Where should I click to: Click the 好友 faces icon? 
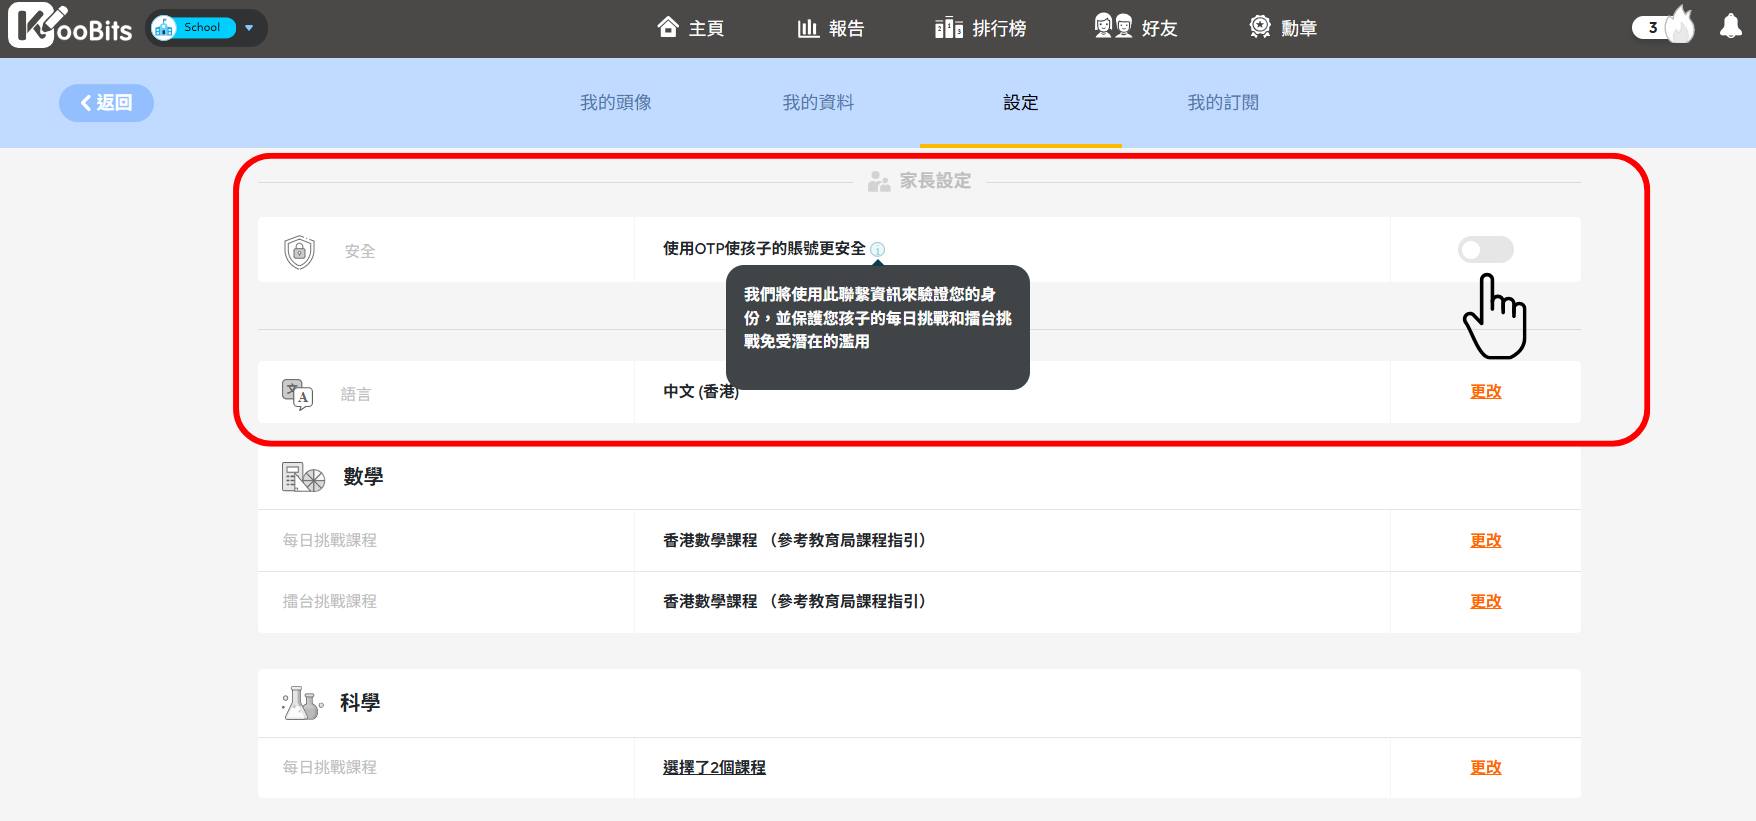1113,26
